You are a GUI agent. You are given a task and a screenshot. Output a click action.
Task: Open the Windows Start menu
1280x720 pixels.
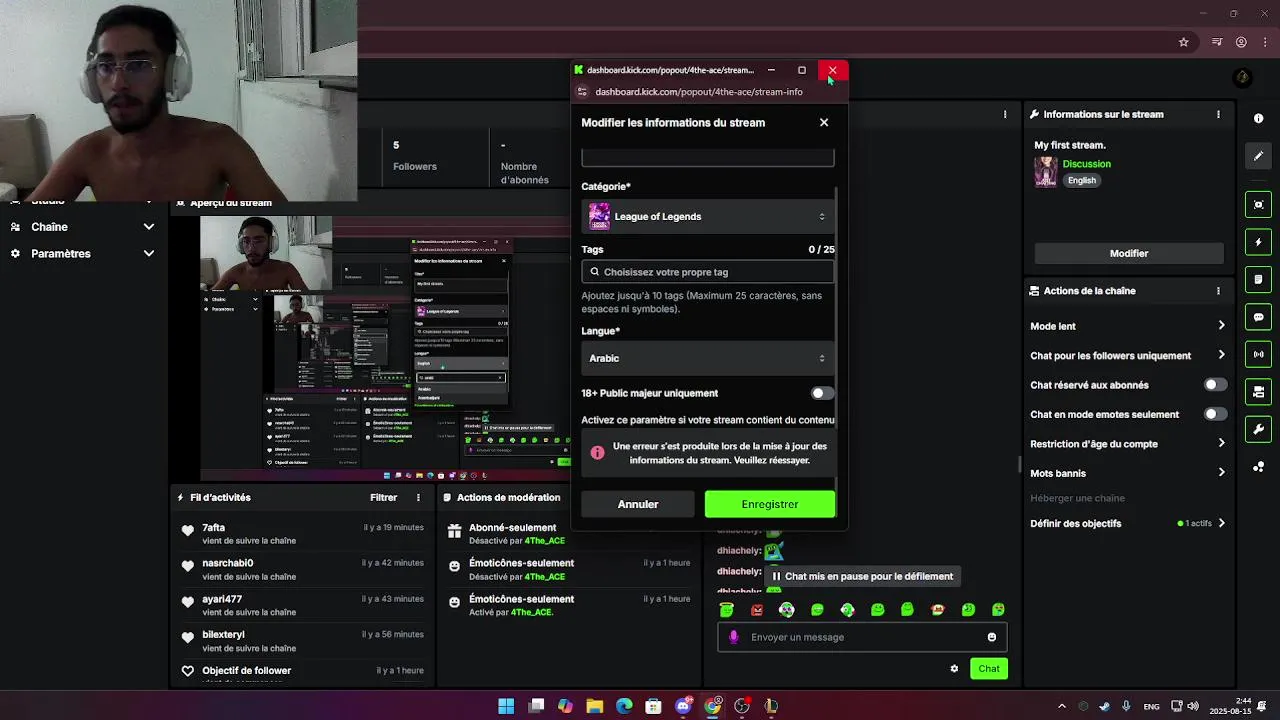(x=506, y=706)
